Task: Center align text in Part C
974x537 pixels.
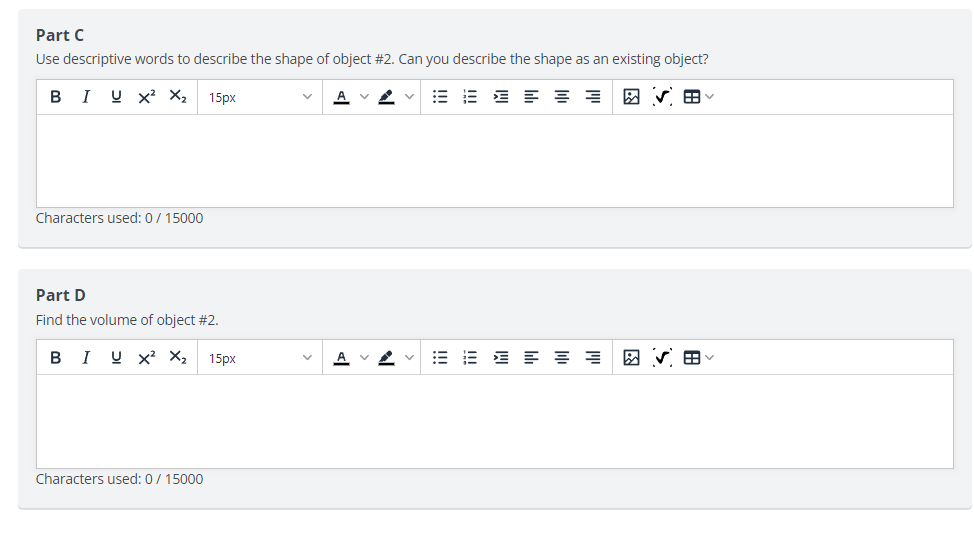Action: [x=562, y=97]
